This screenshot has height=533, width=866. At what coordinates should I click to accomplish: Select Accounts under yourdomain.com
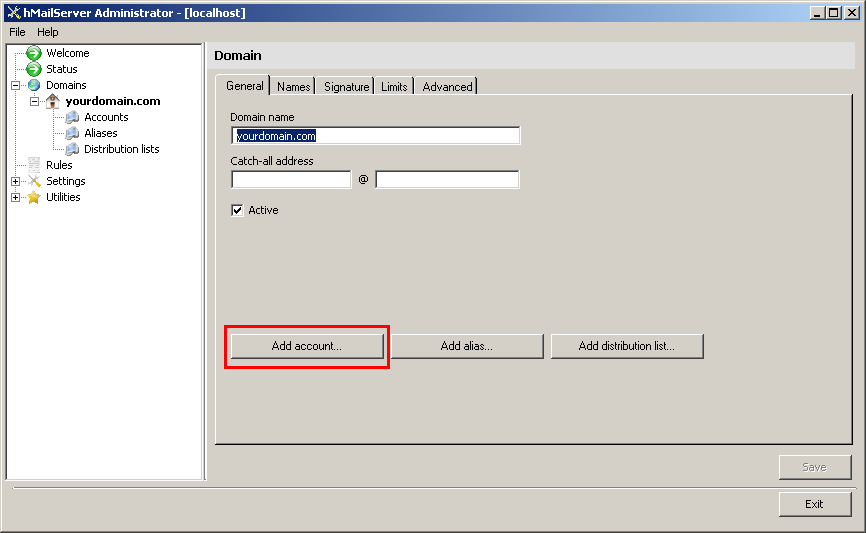[106, 117]
